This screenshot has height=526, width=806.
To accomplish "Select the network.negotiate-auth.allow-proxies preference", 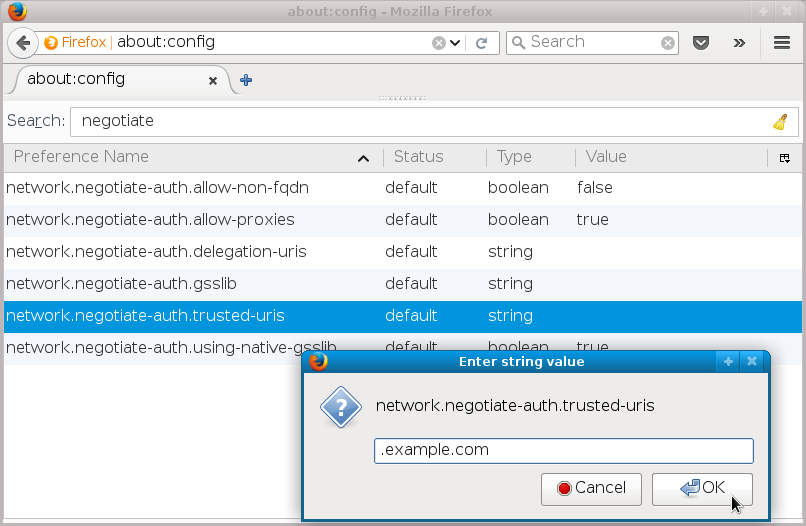I will pyautogui.click(x=403, y=220).
